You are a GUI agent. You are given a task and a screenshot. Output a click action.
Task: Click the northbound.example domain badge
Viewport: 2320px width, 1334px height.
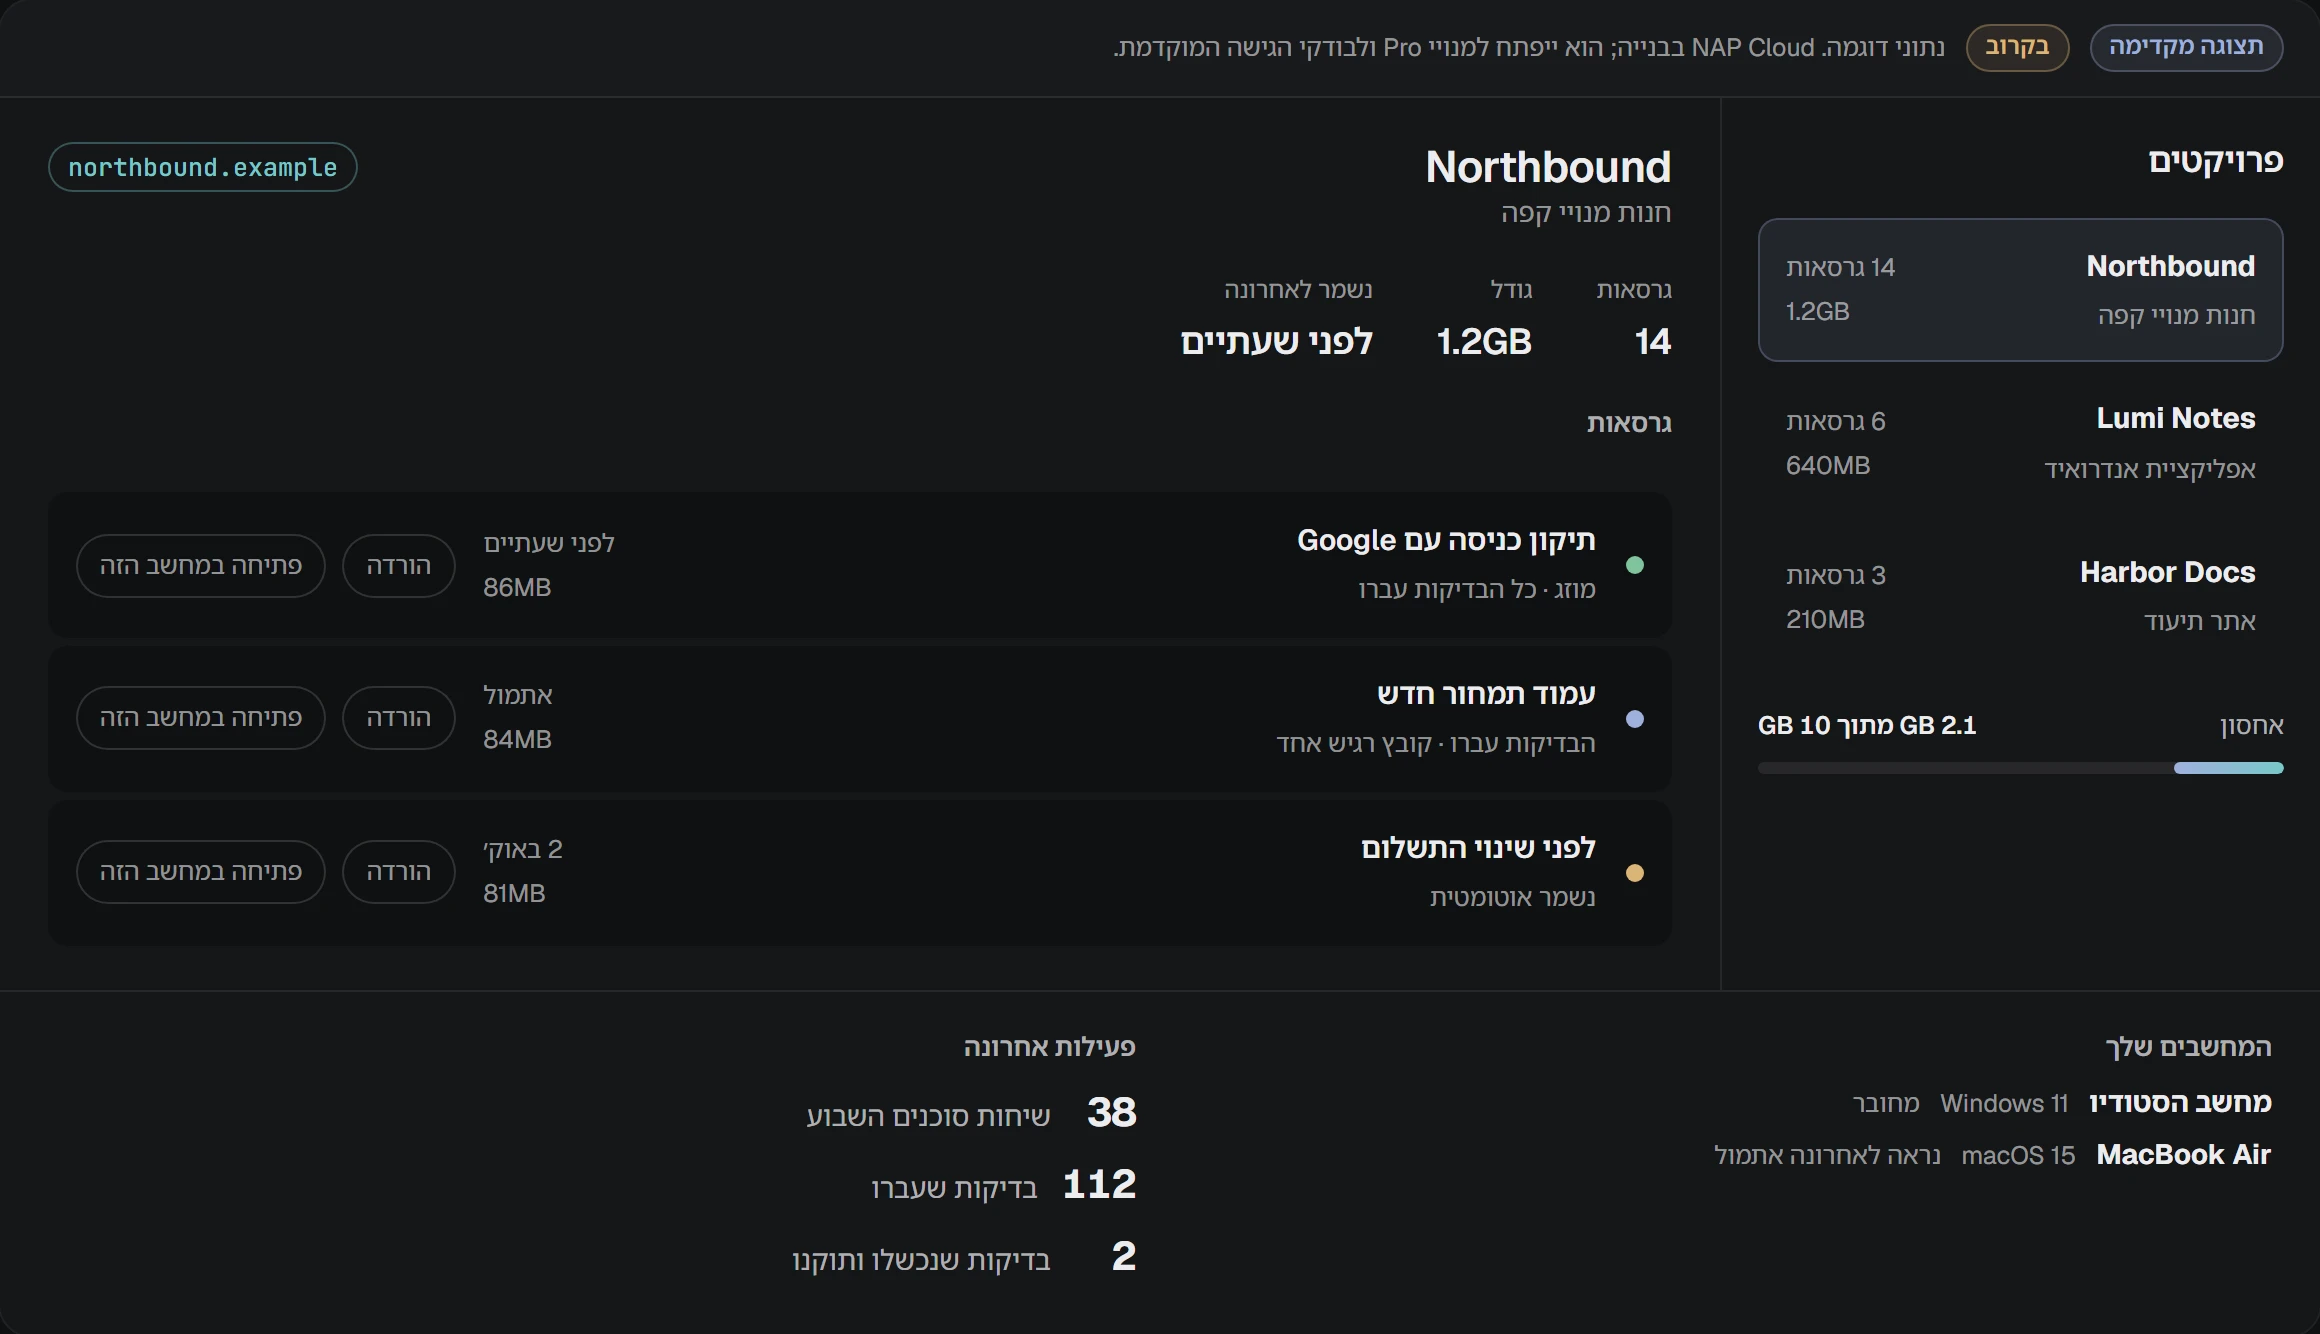click(203, 167)
